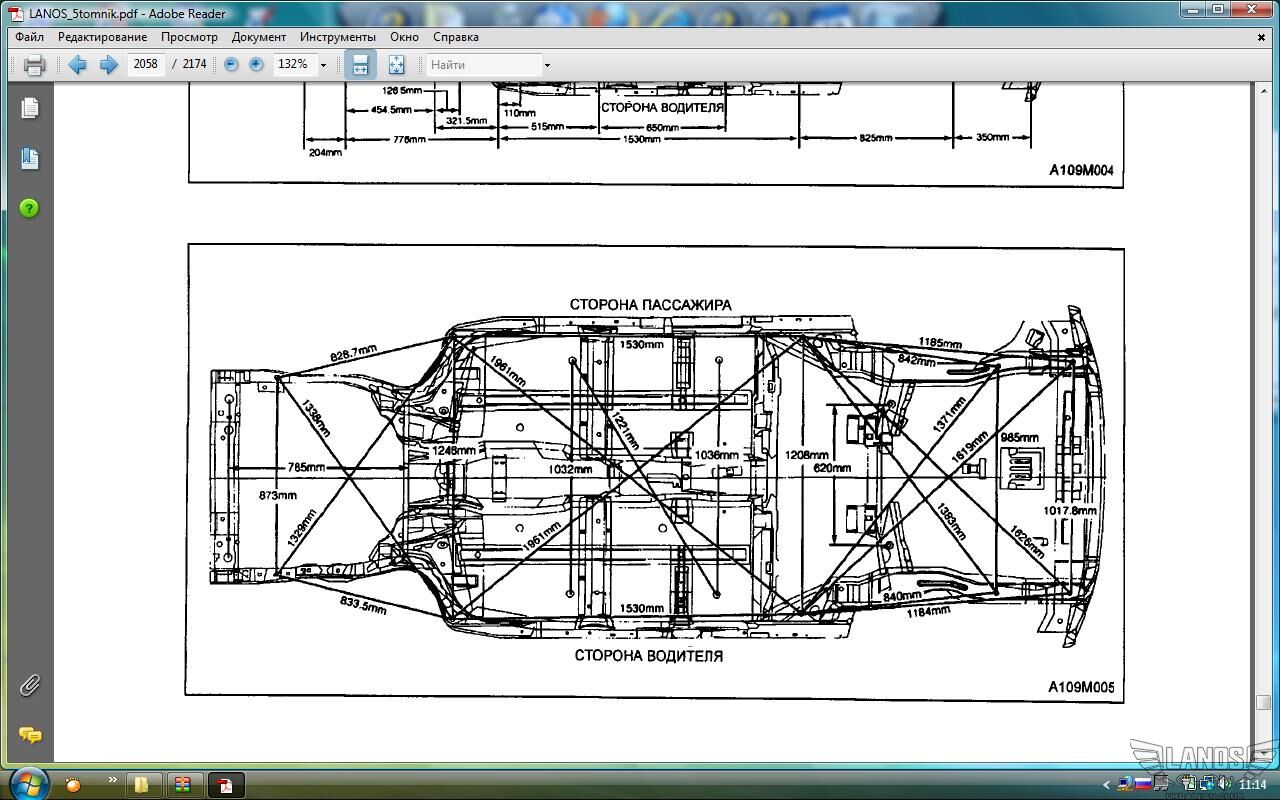The width and height of the screenshot is (1280, 800).
Task: Click the Print icon in the toolbar
Action: coord(34,65)
